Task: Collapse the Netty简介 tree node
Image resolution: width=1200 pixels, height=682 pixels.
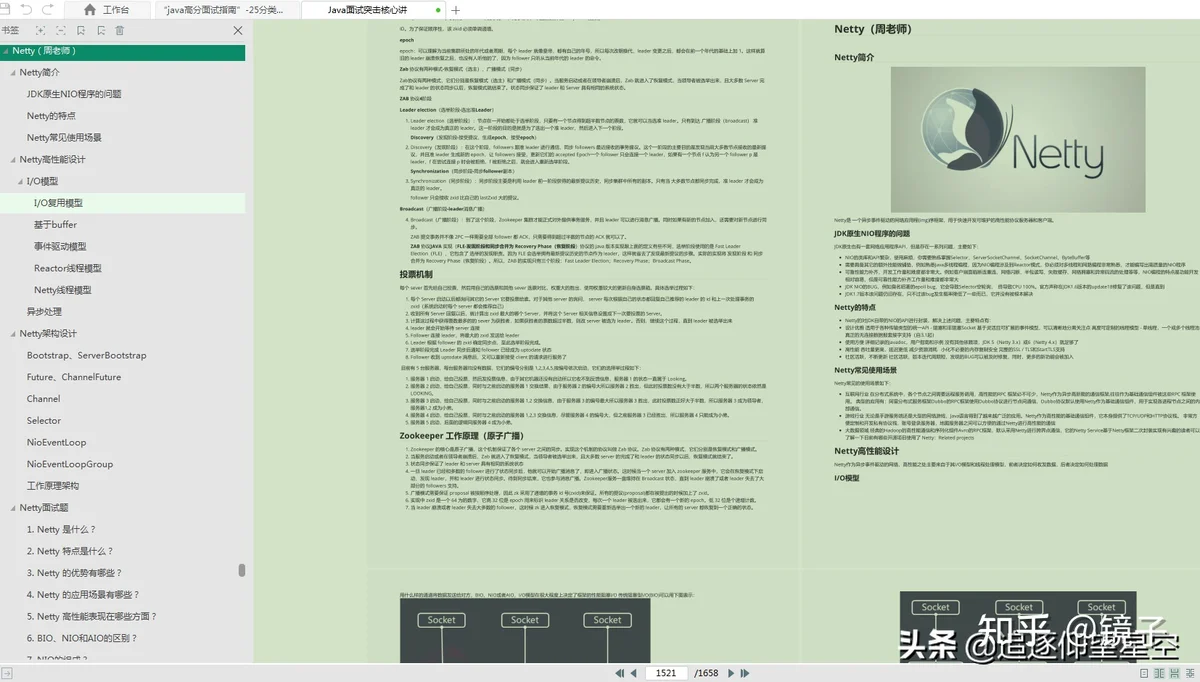Action: (x=11, y=72)
